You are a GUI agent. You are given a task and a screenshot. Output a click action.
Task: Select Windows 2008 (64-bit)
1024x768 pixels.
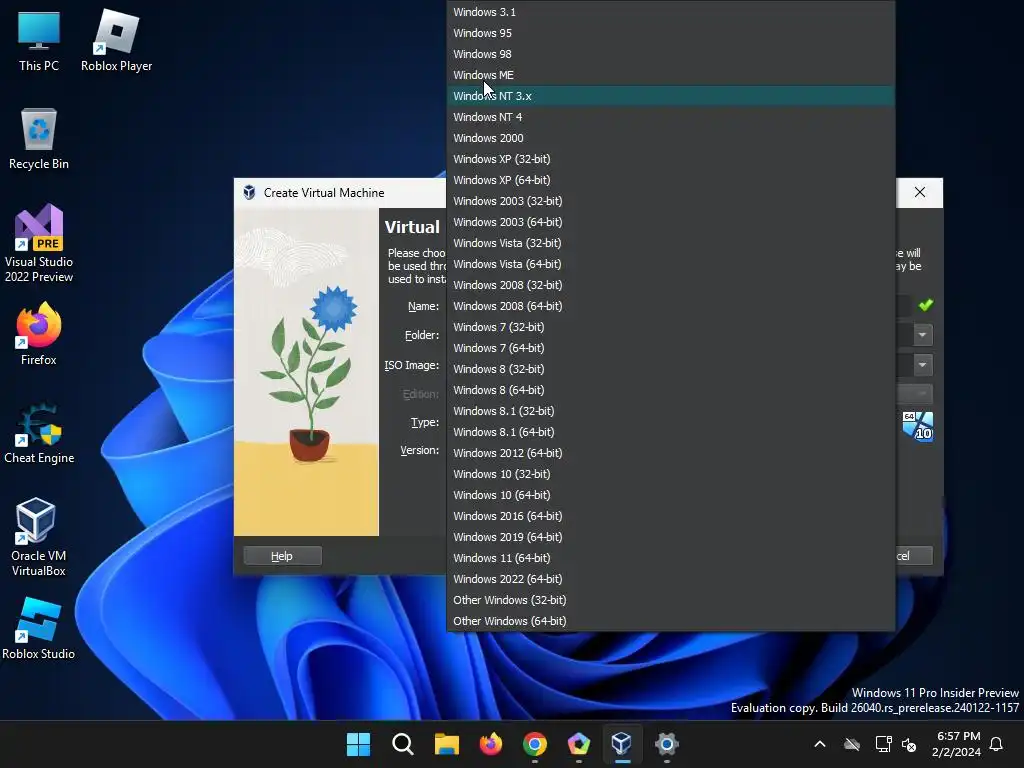(x=671, y=306)
